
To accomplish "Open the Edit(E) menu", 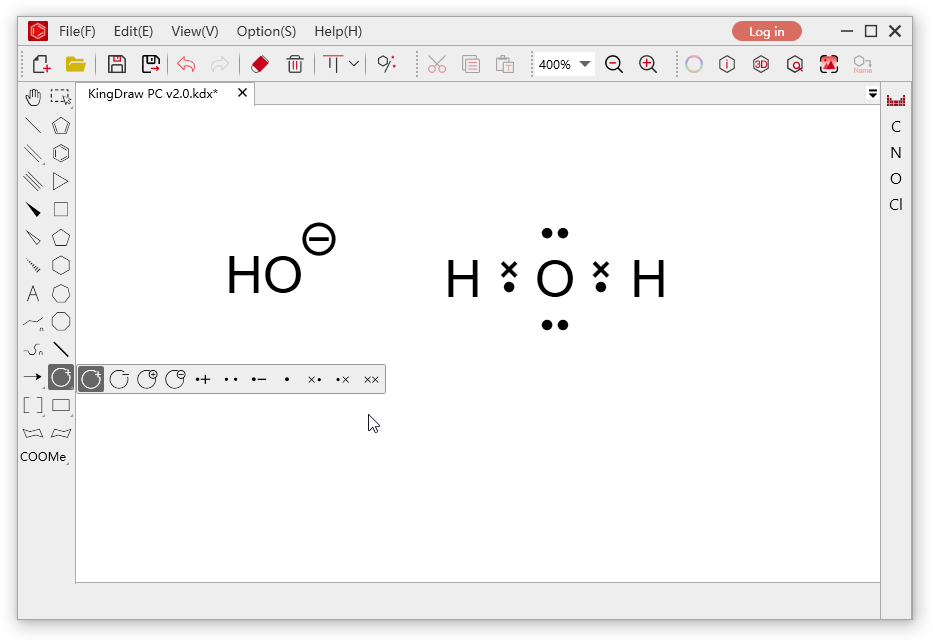I will [133, 32].
